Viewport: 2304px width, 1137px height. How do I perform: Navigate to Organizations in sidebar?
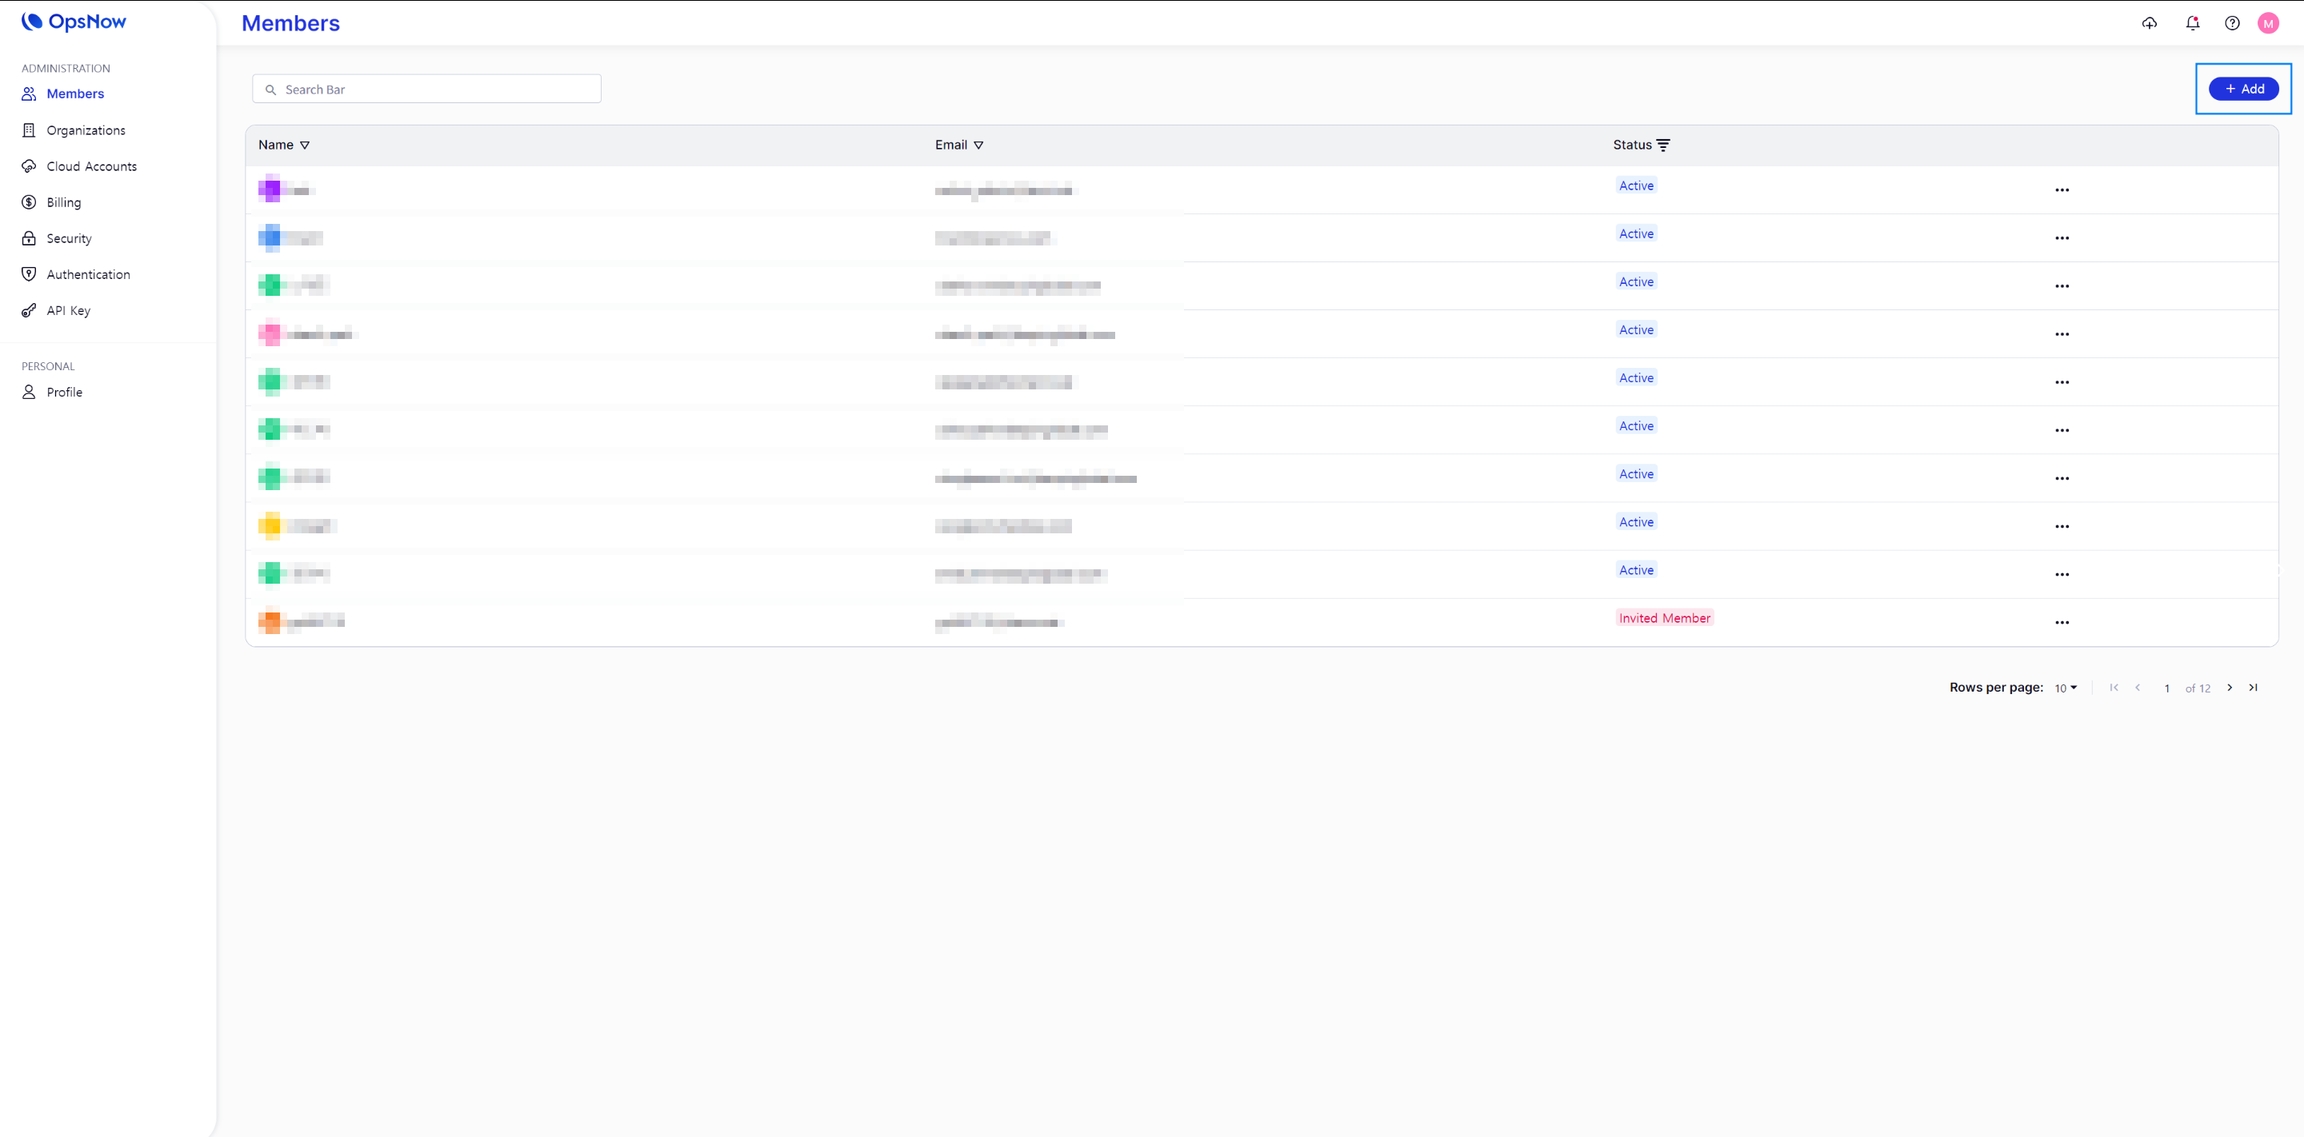[x=85, y=130]
